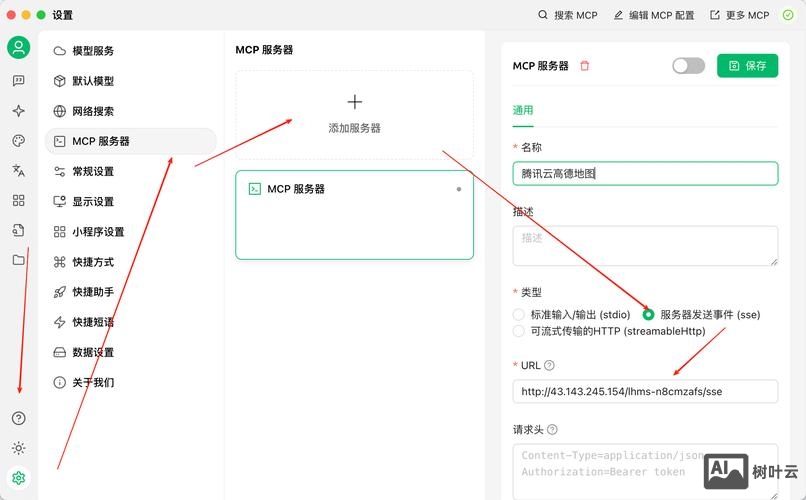
Task: Open 快捷方式 settings section
Action: 131,262
